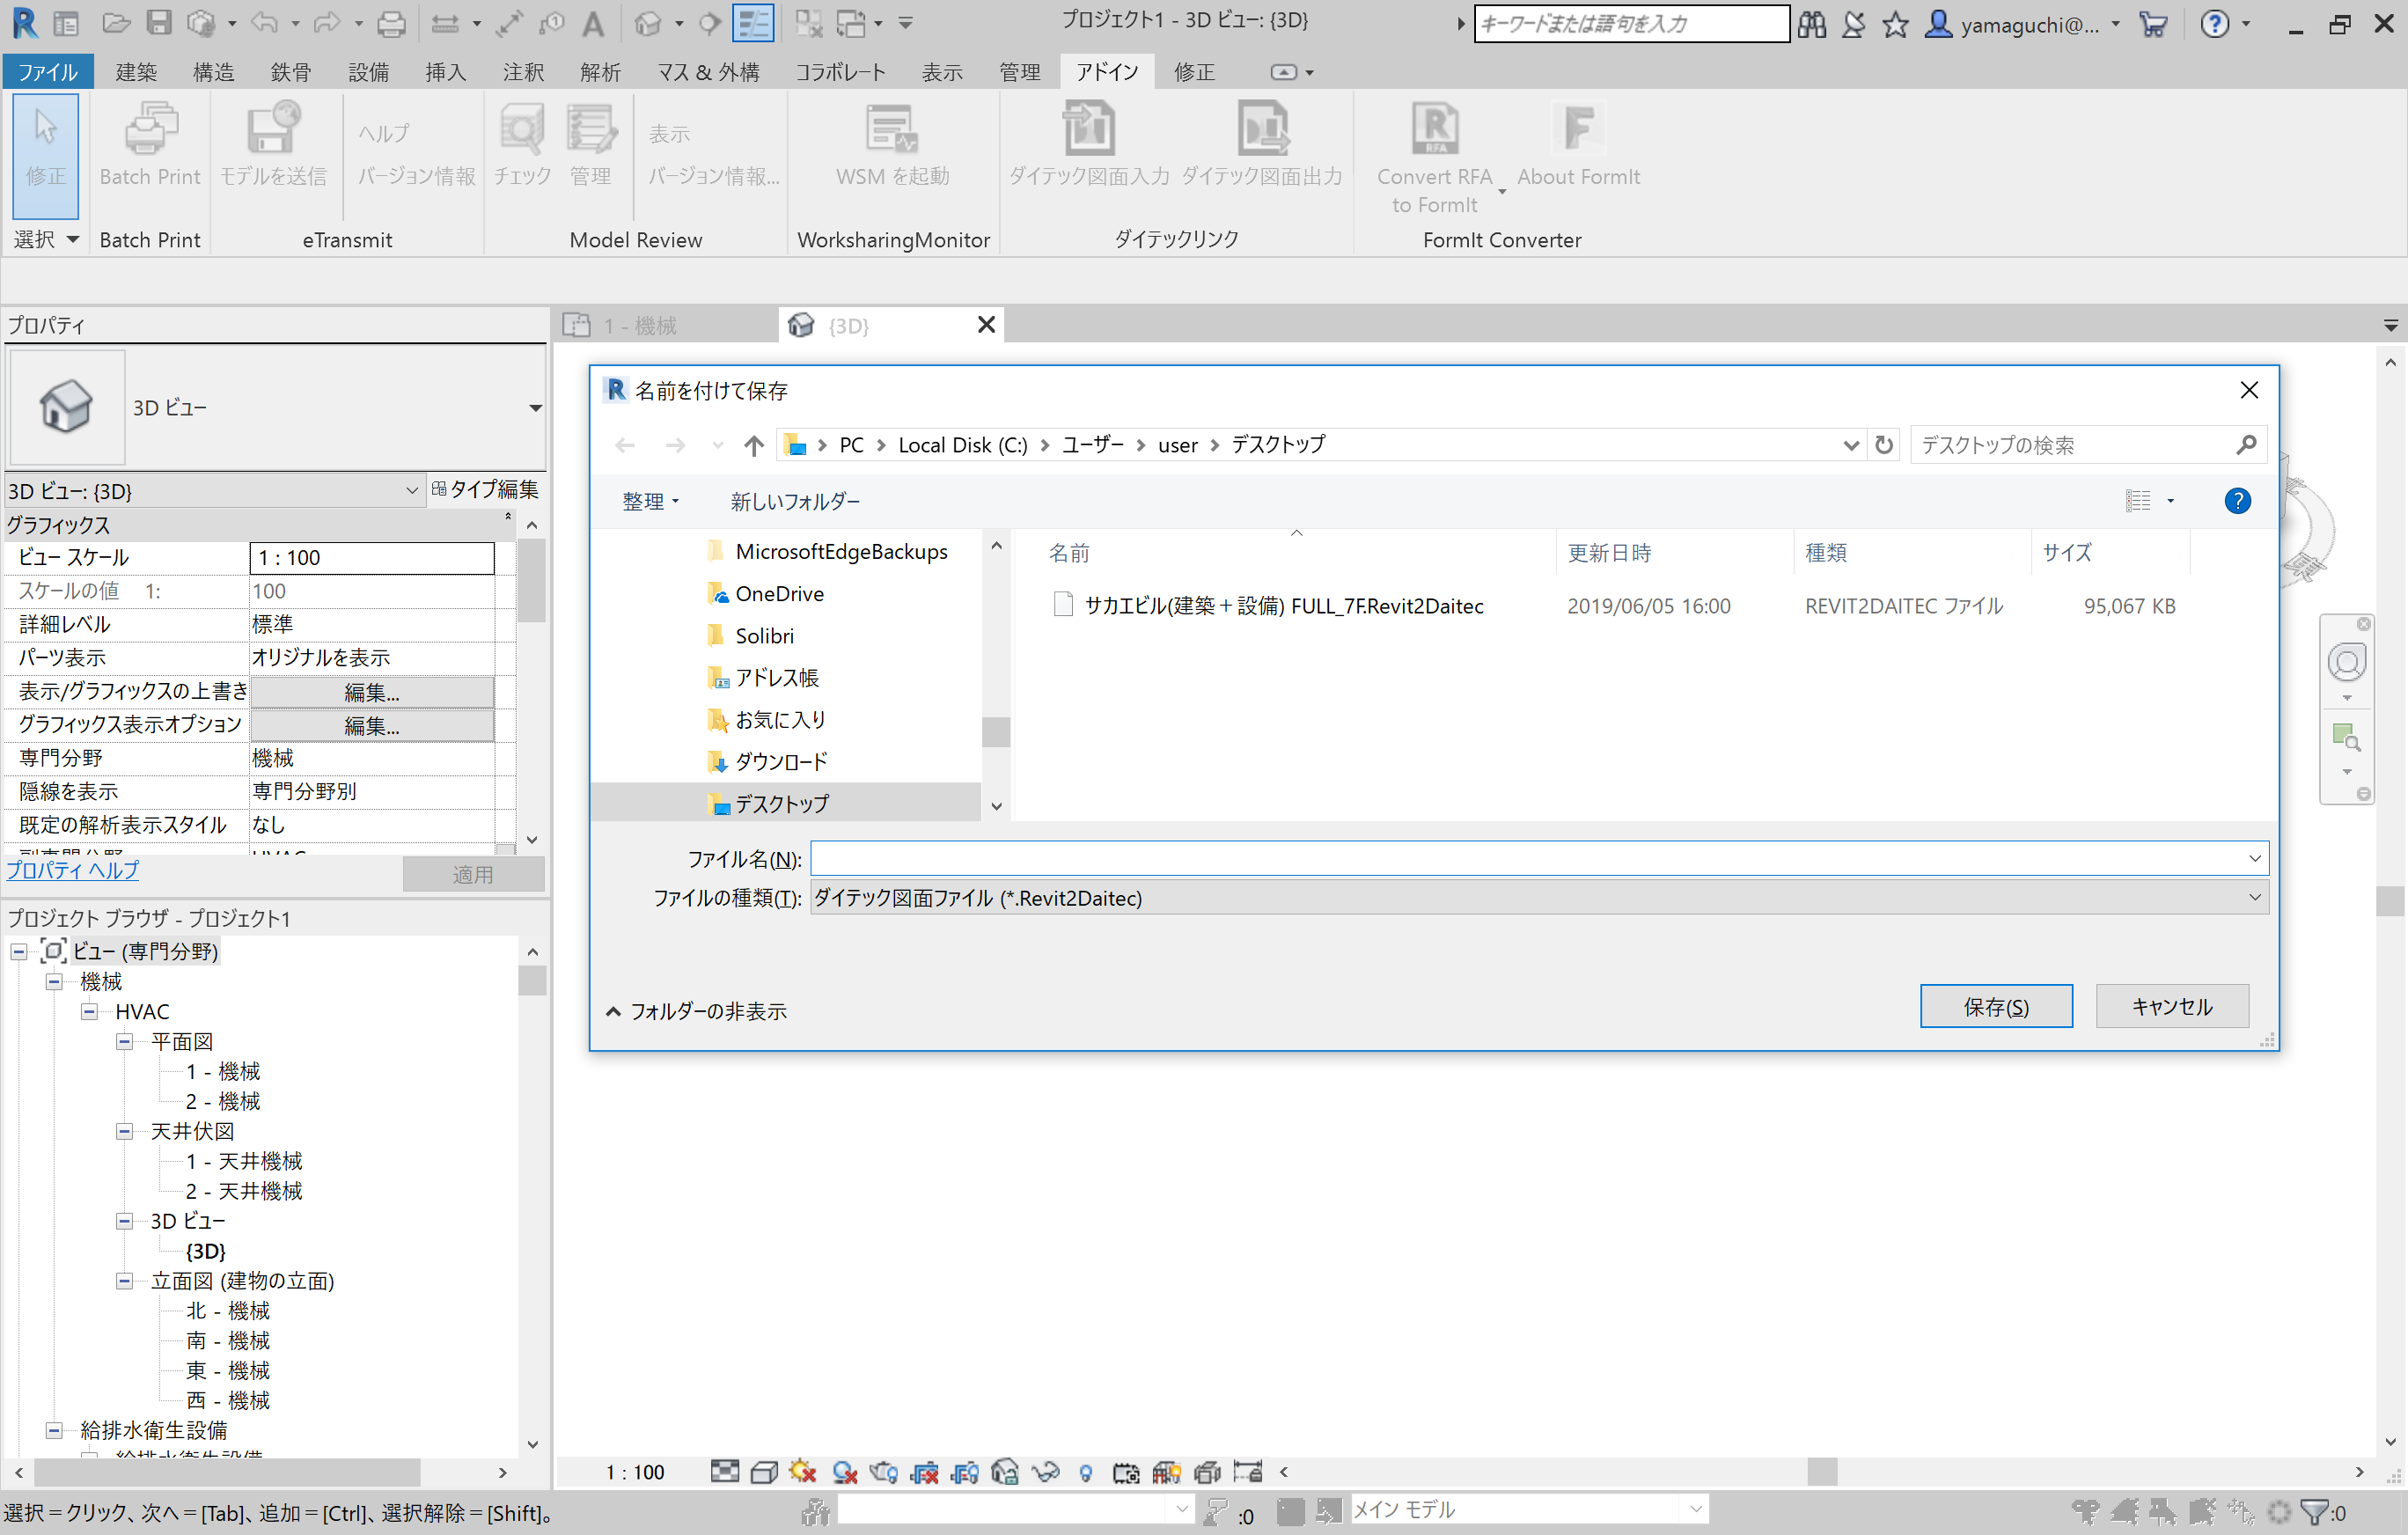2408x1535 pixels.
Task: Collapse the 立面図 (建物の立面) node
Action: pyautogui.click(x=125, y=1281)
